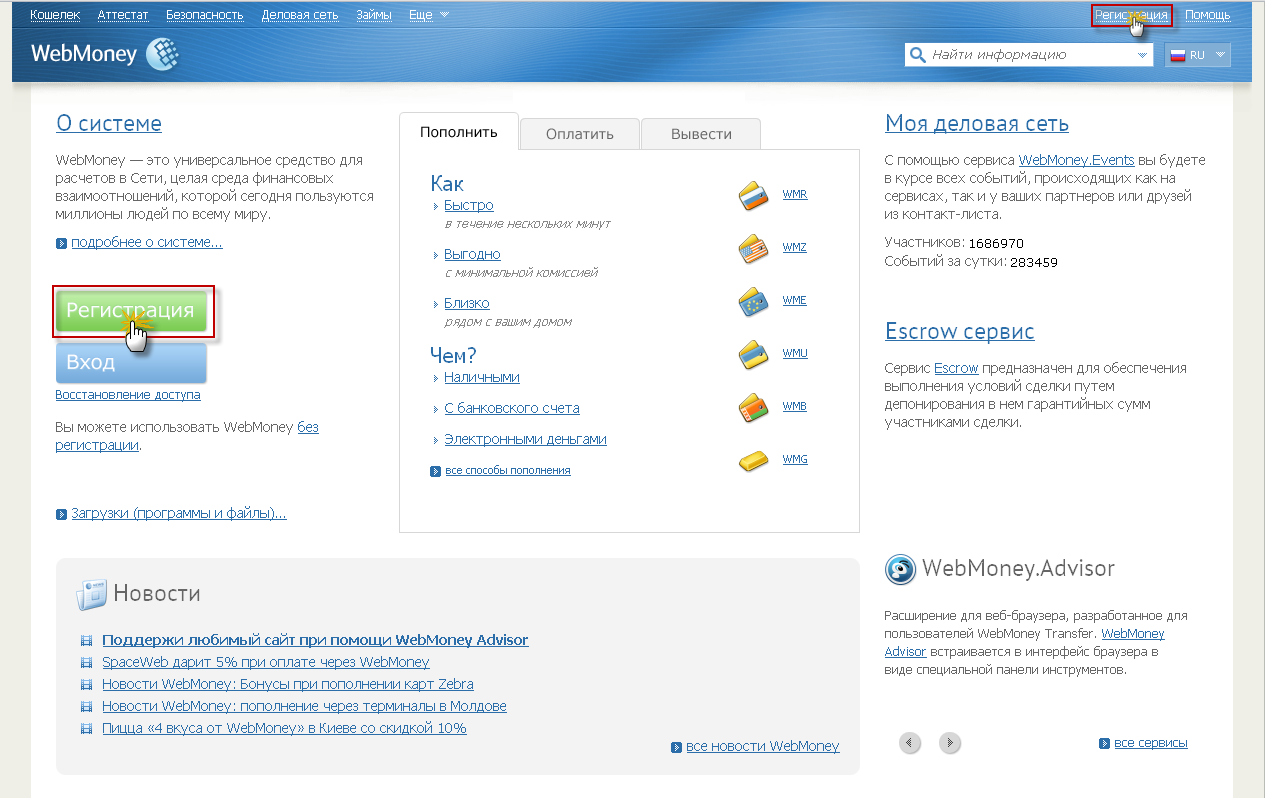Click arrow icon before все способы пополнения
Screen dimensions: 1265x798
pos(435,471)
